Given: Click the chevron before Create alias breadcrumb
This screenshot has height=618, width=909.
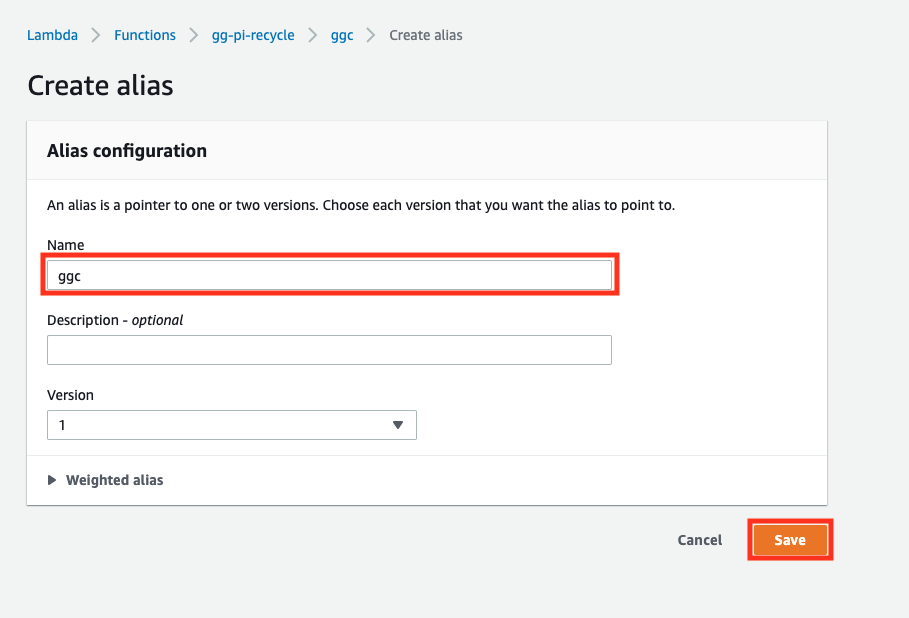Looking at the screenshot, I should (x=371, y=35).
